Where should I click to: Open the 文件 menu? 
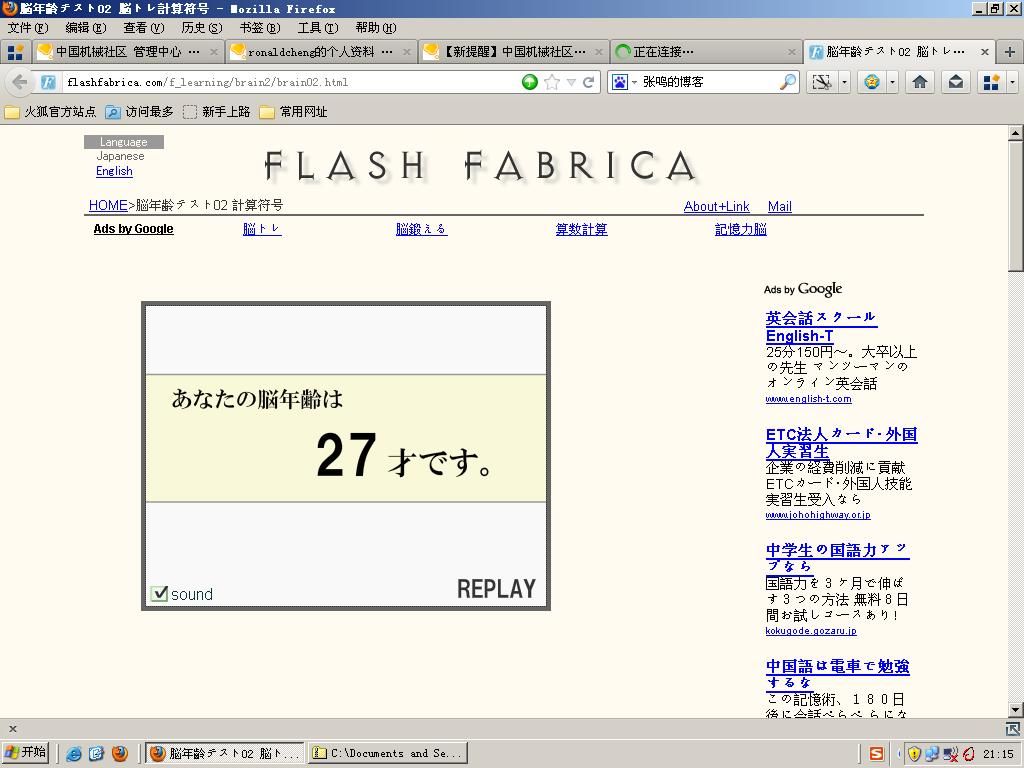click(x=28, y=27)
